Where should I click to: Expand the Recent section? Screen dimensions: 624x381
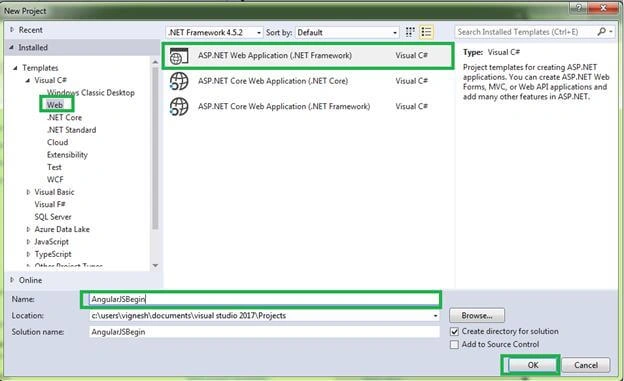pos(12,29)
